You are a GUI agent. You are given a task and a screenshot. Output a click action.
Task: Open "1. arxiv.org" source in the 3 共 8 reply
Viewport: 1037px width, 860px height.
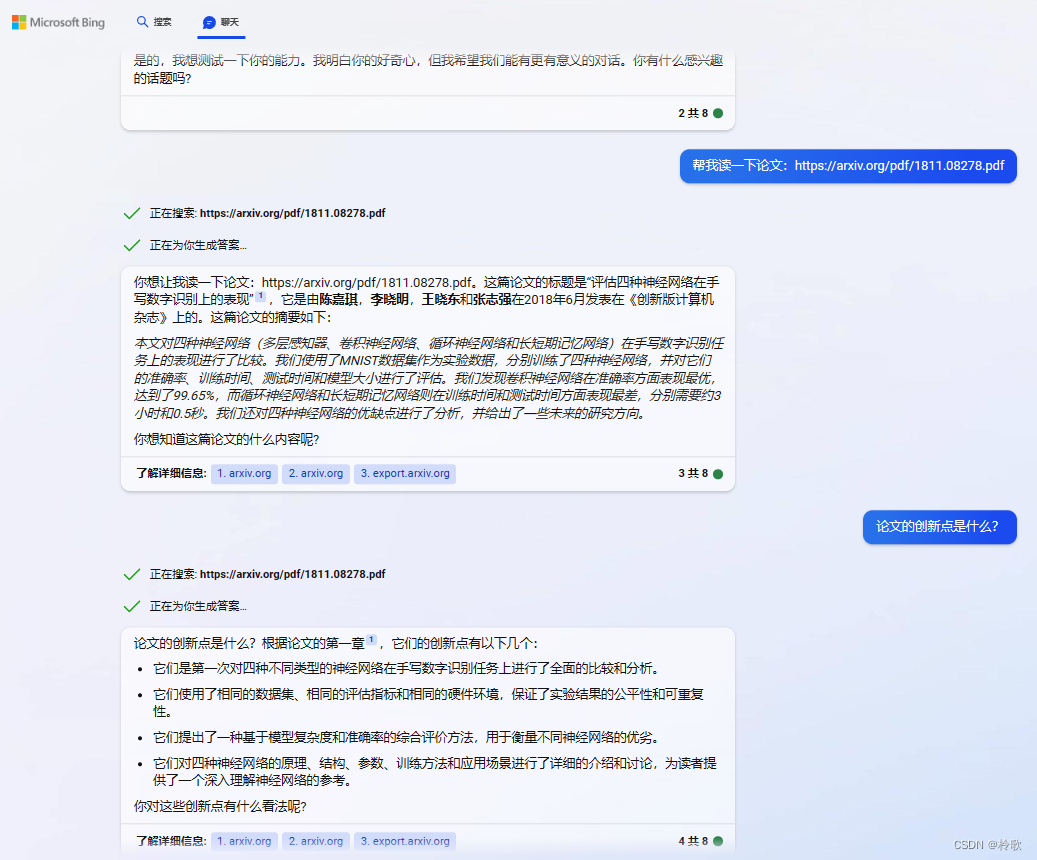coord(244,474)
